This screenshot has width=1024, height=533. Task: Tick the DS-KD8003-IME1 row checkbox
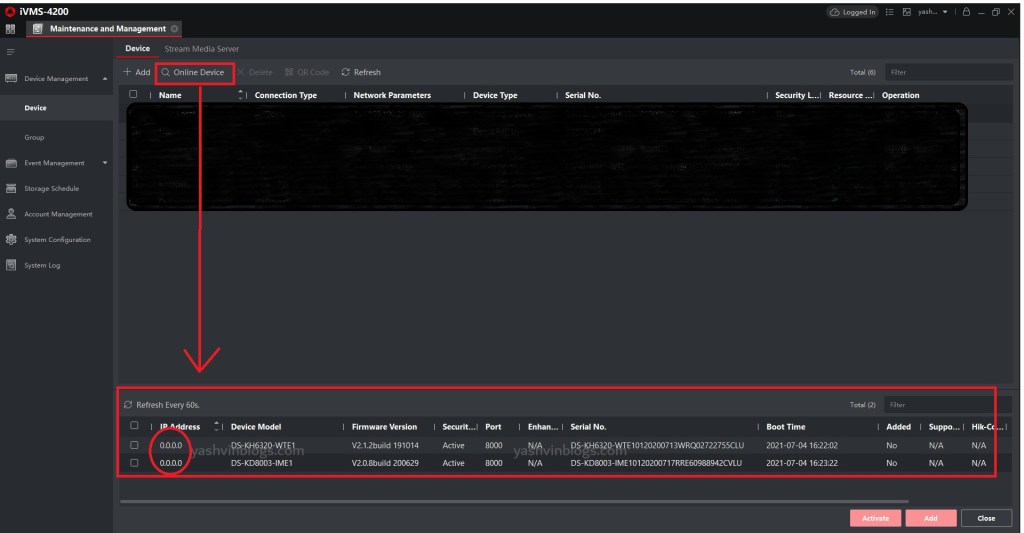(134, 463)
